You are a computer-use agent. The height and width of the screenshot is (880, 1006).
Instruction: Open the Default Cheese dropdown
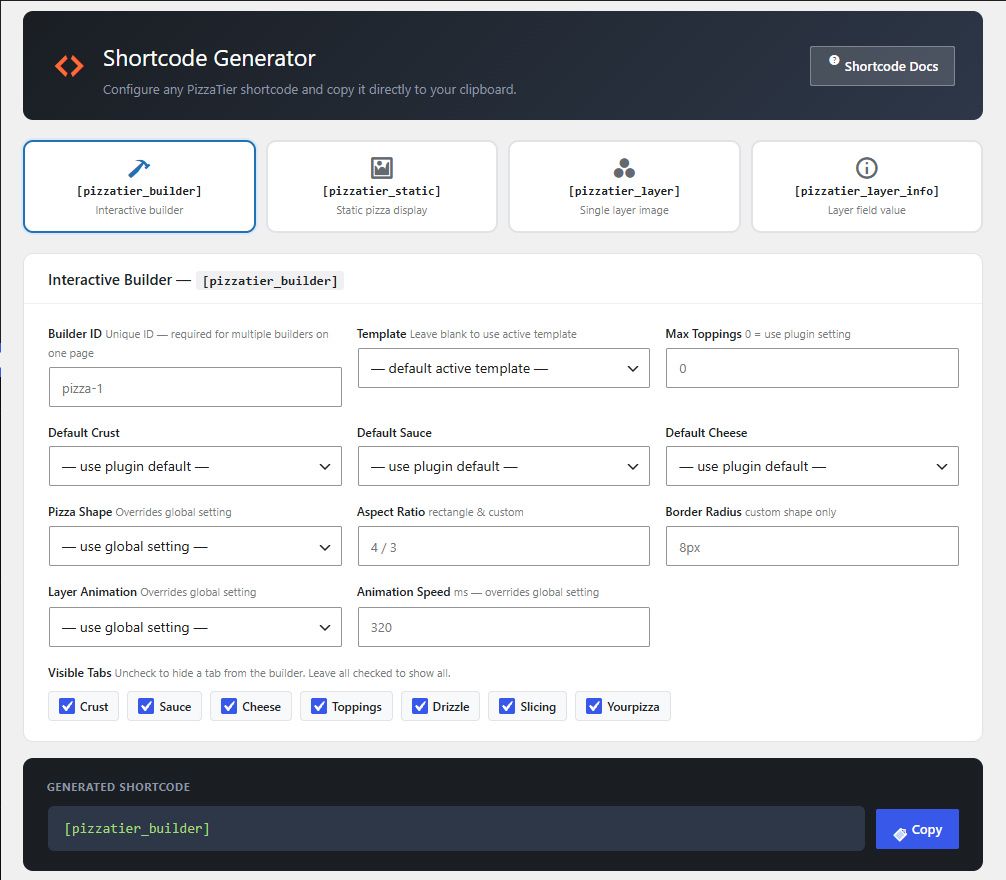(812, 466)
